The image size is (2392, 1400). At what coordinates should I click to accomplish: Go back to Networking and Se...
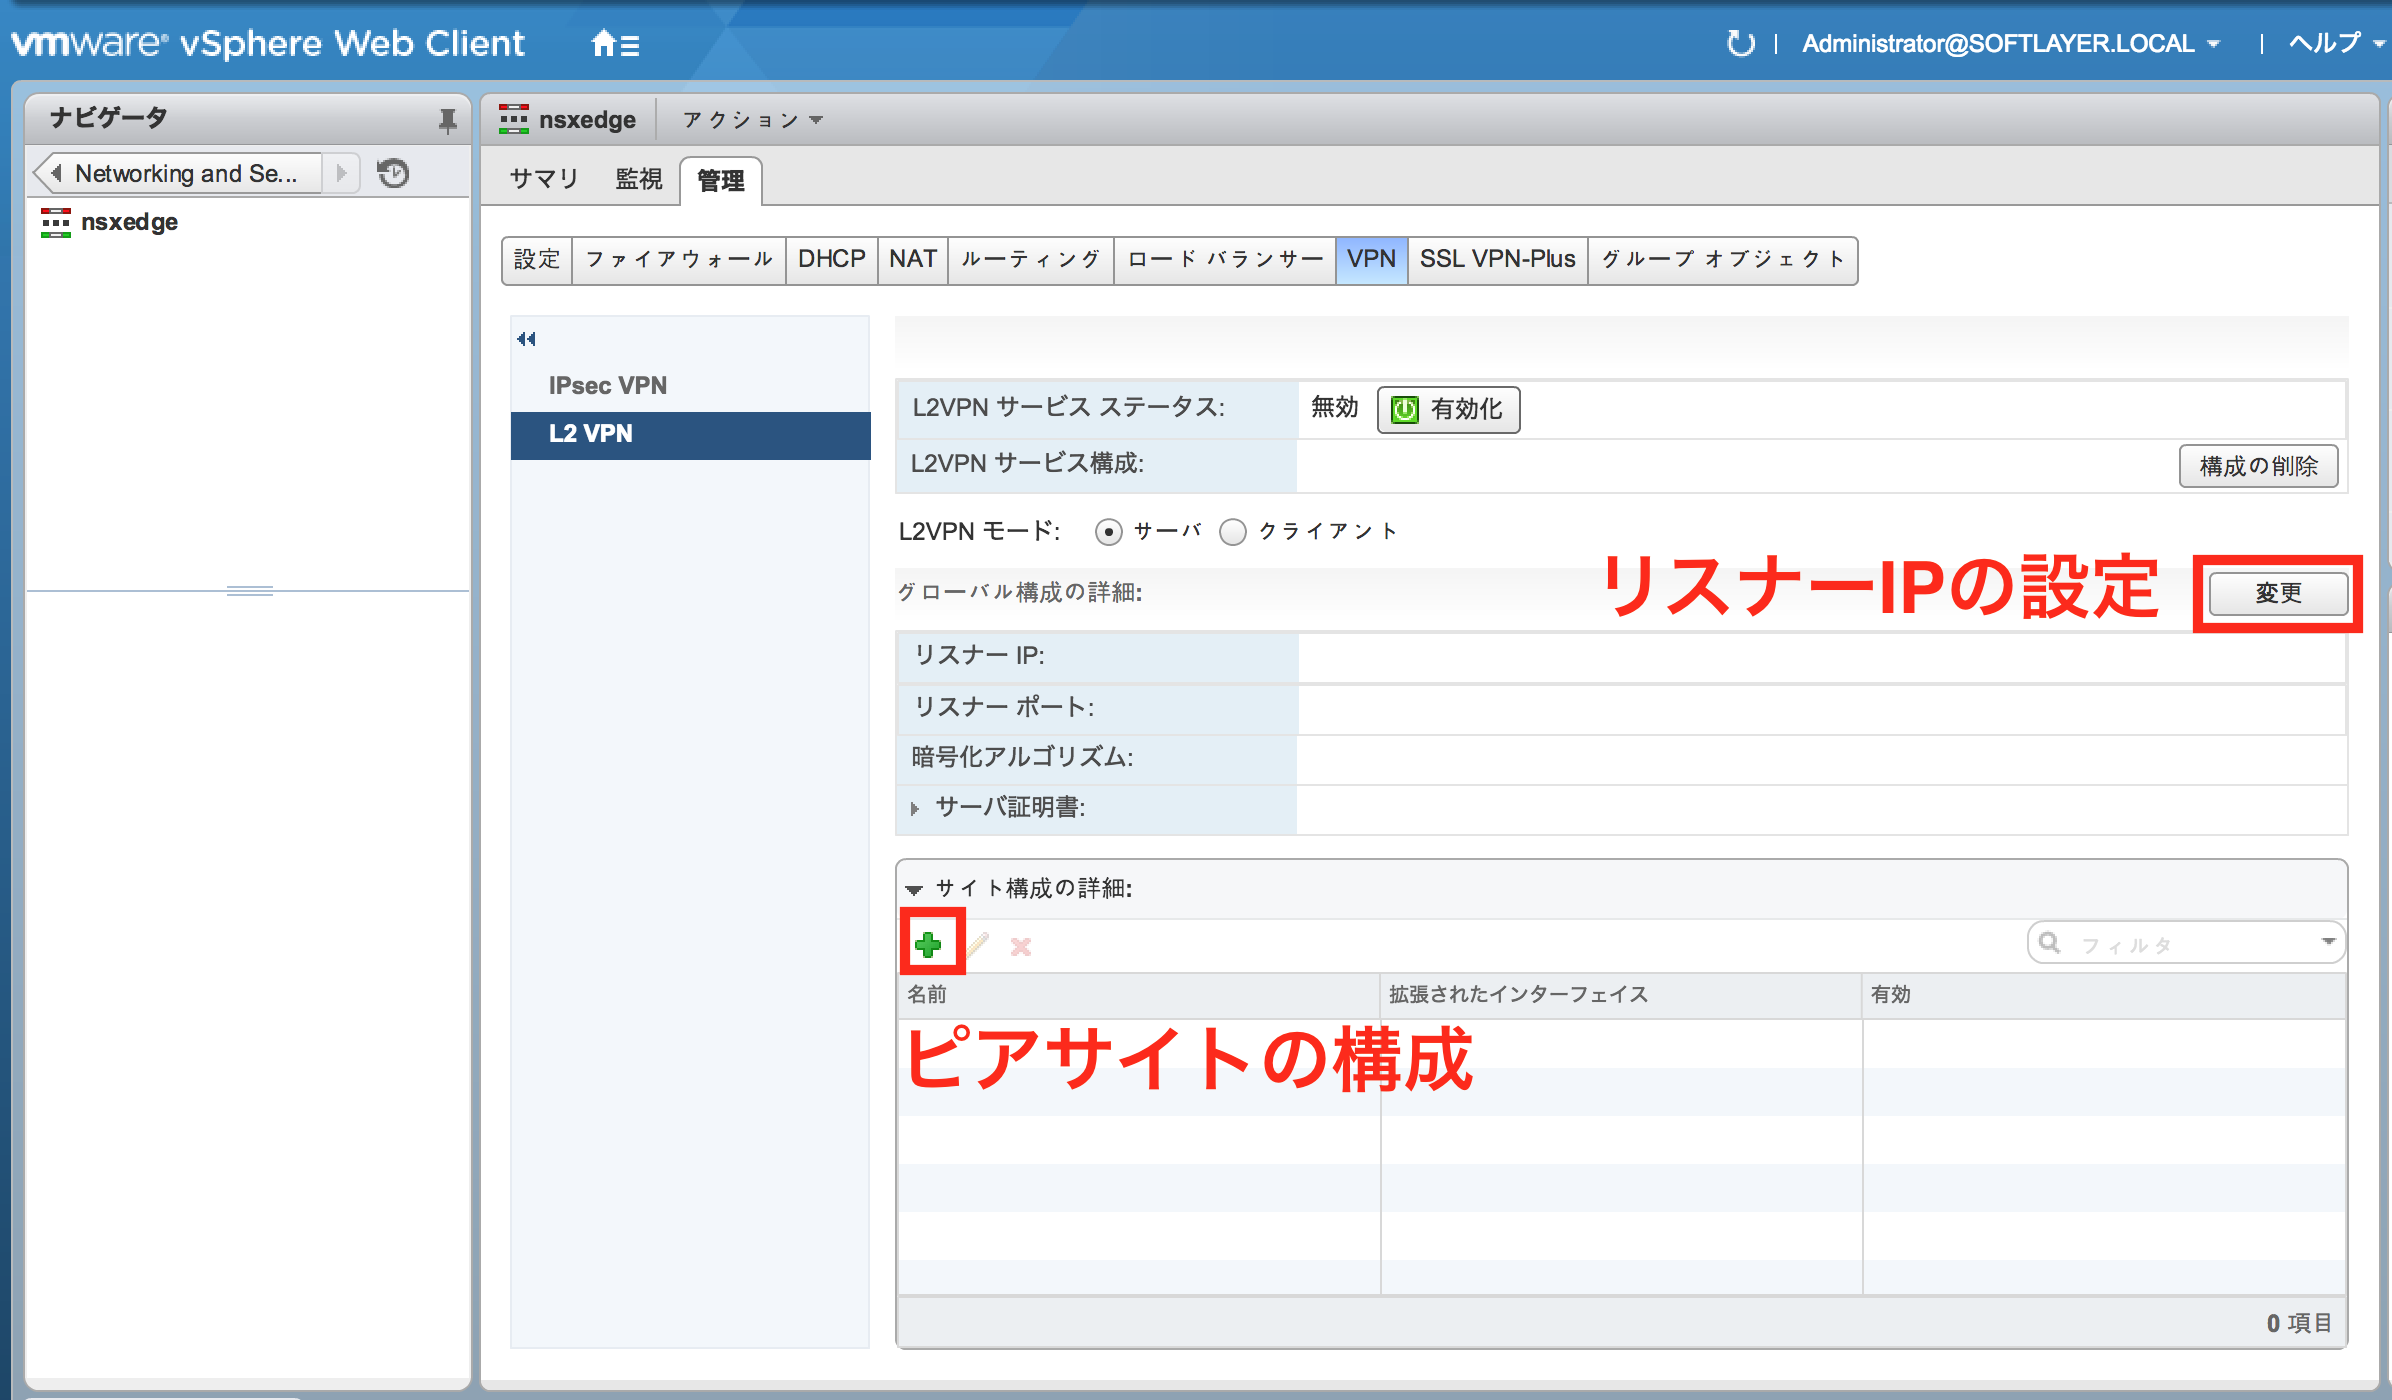pos(177,173)
